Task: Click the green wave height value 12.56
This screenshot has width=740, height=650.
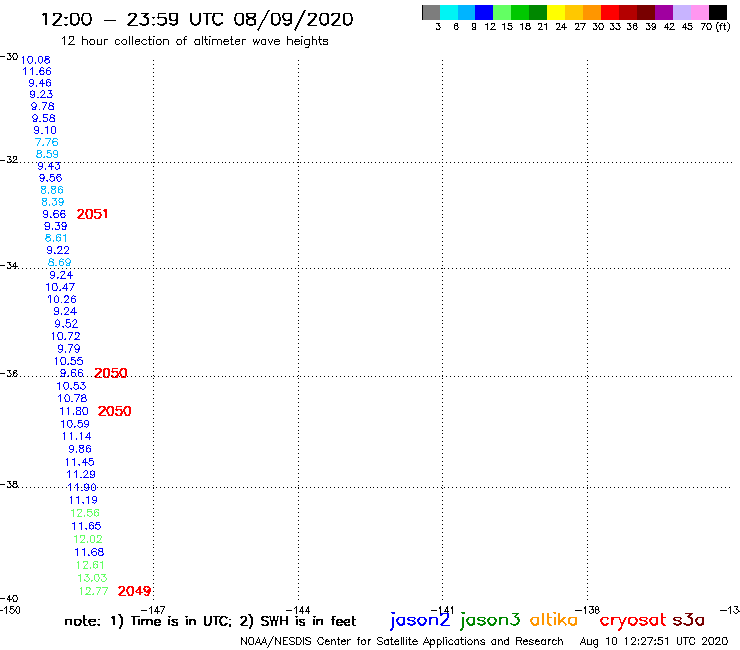Action: pos(85,513)
